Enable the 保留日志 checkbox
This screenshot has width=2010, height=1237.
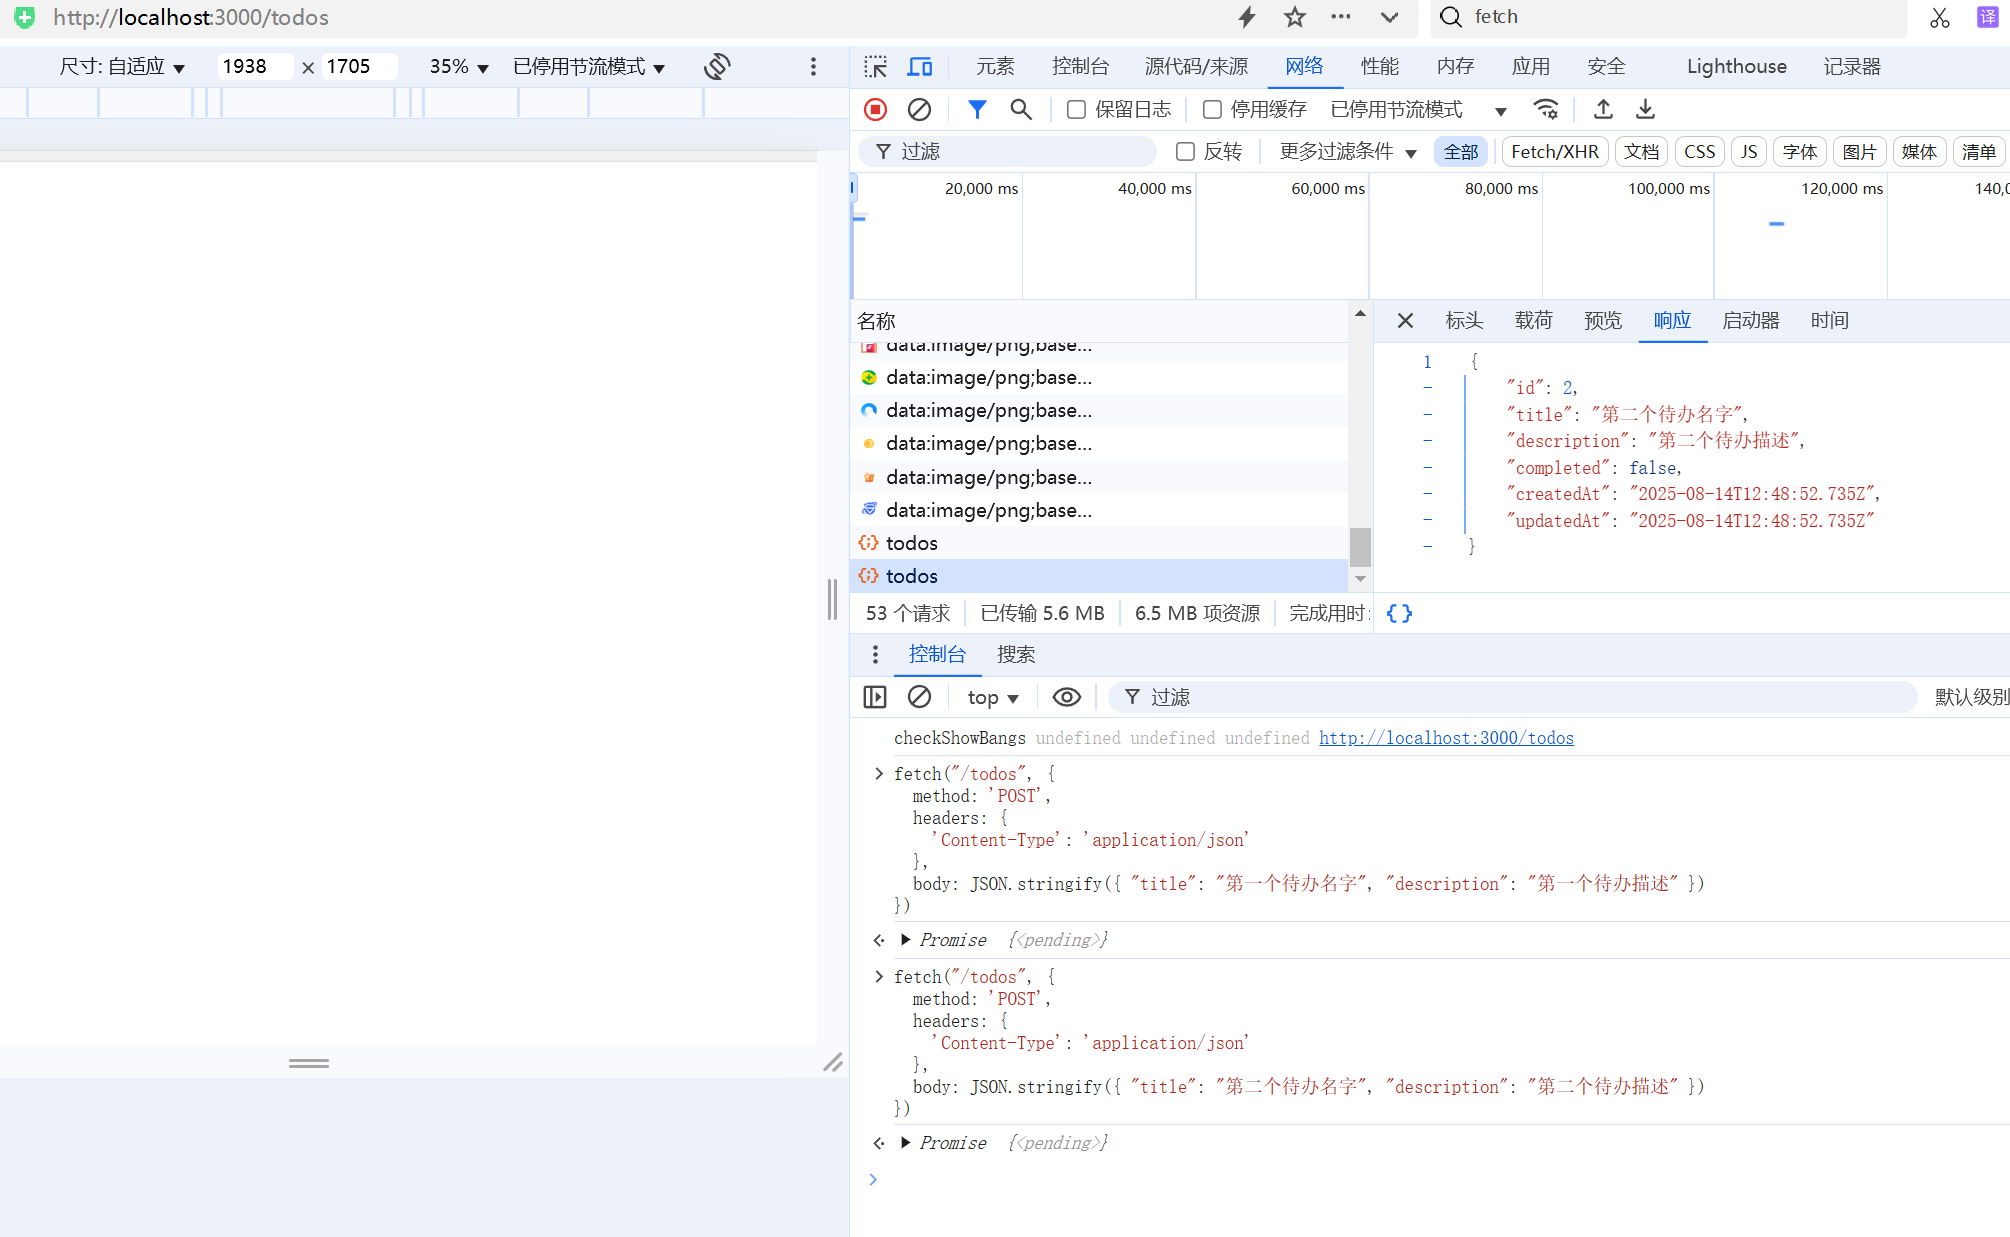pyautogui.click(x=1077, y=110)
